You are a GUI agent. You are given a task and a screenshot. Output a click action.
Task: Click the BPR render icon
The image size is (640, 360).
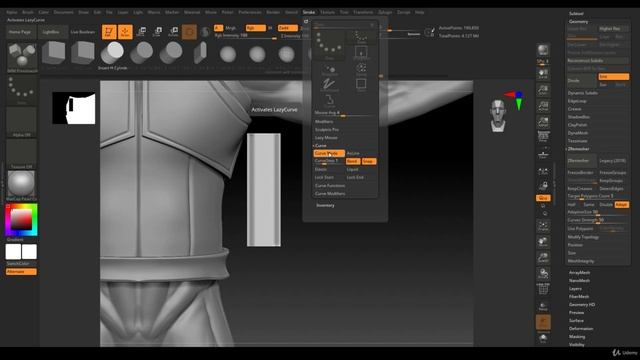(543, 51)
